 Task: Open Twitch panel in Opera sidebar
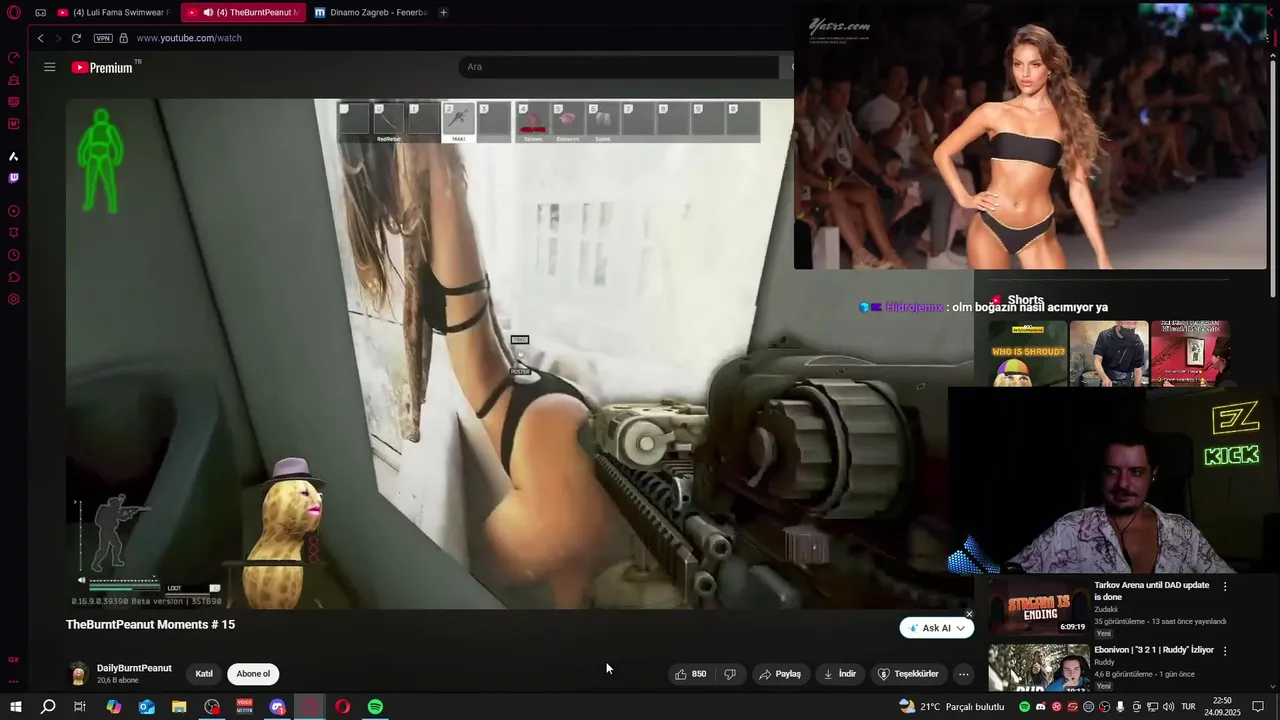14,178
